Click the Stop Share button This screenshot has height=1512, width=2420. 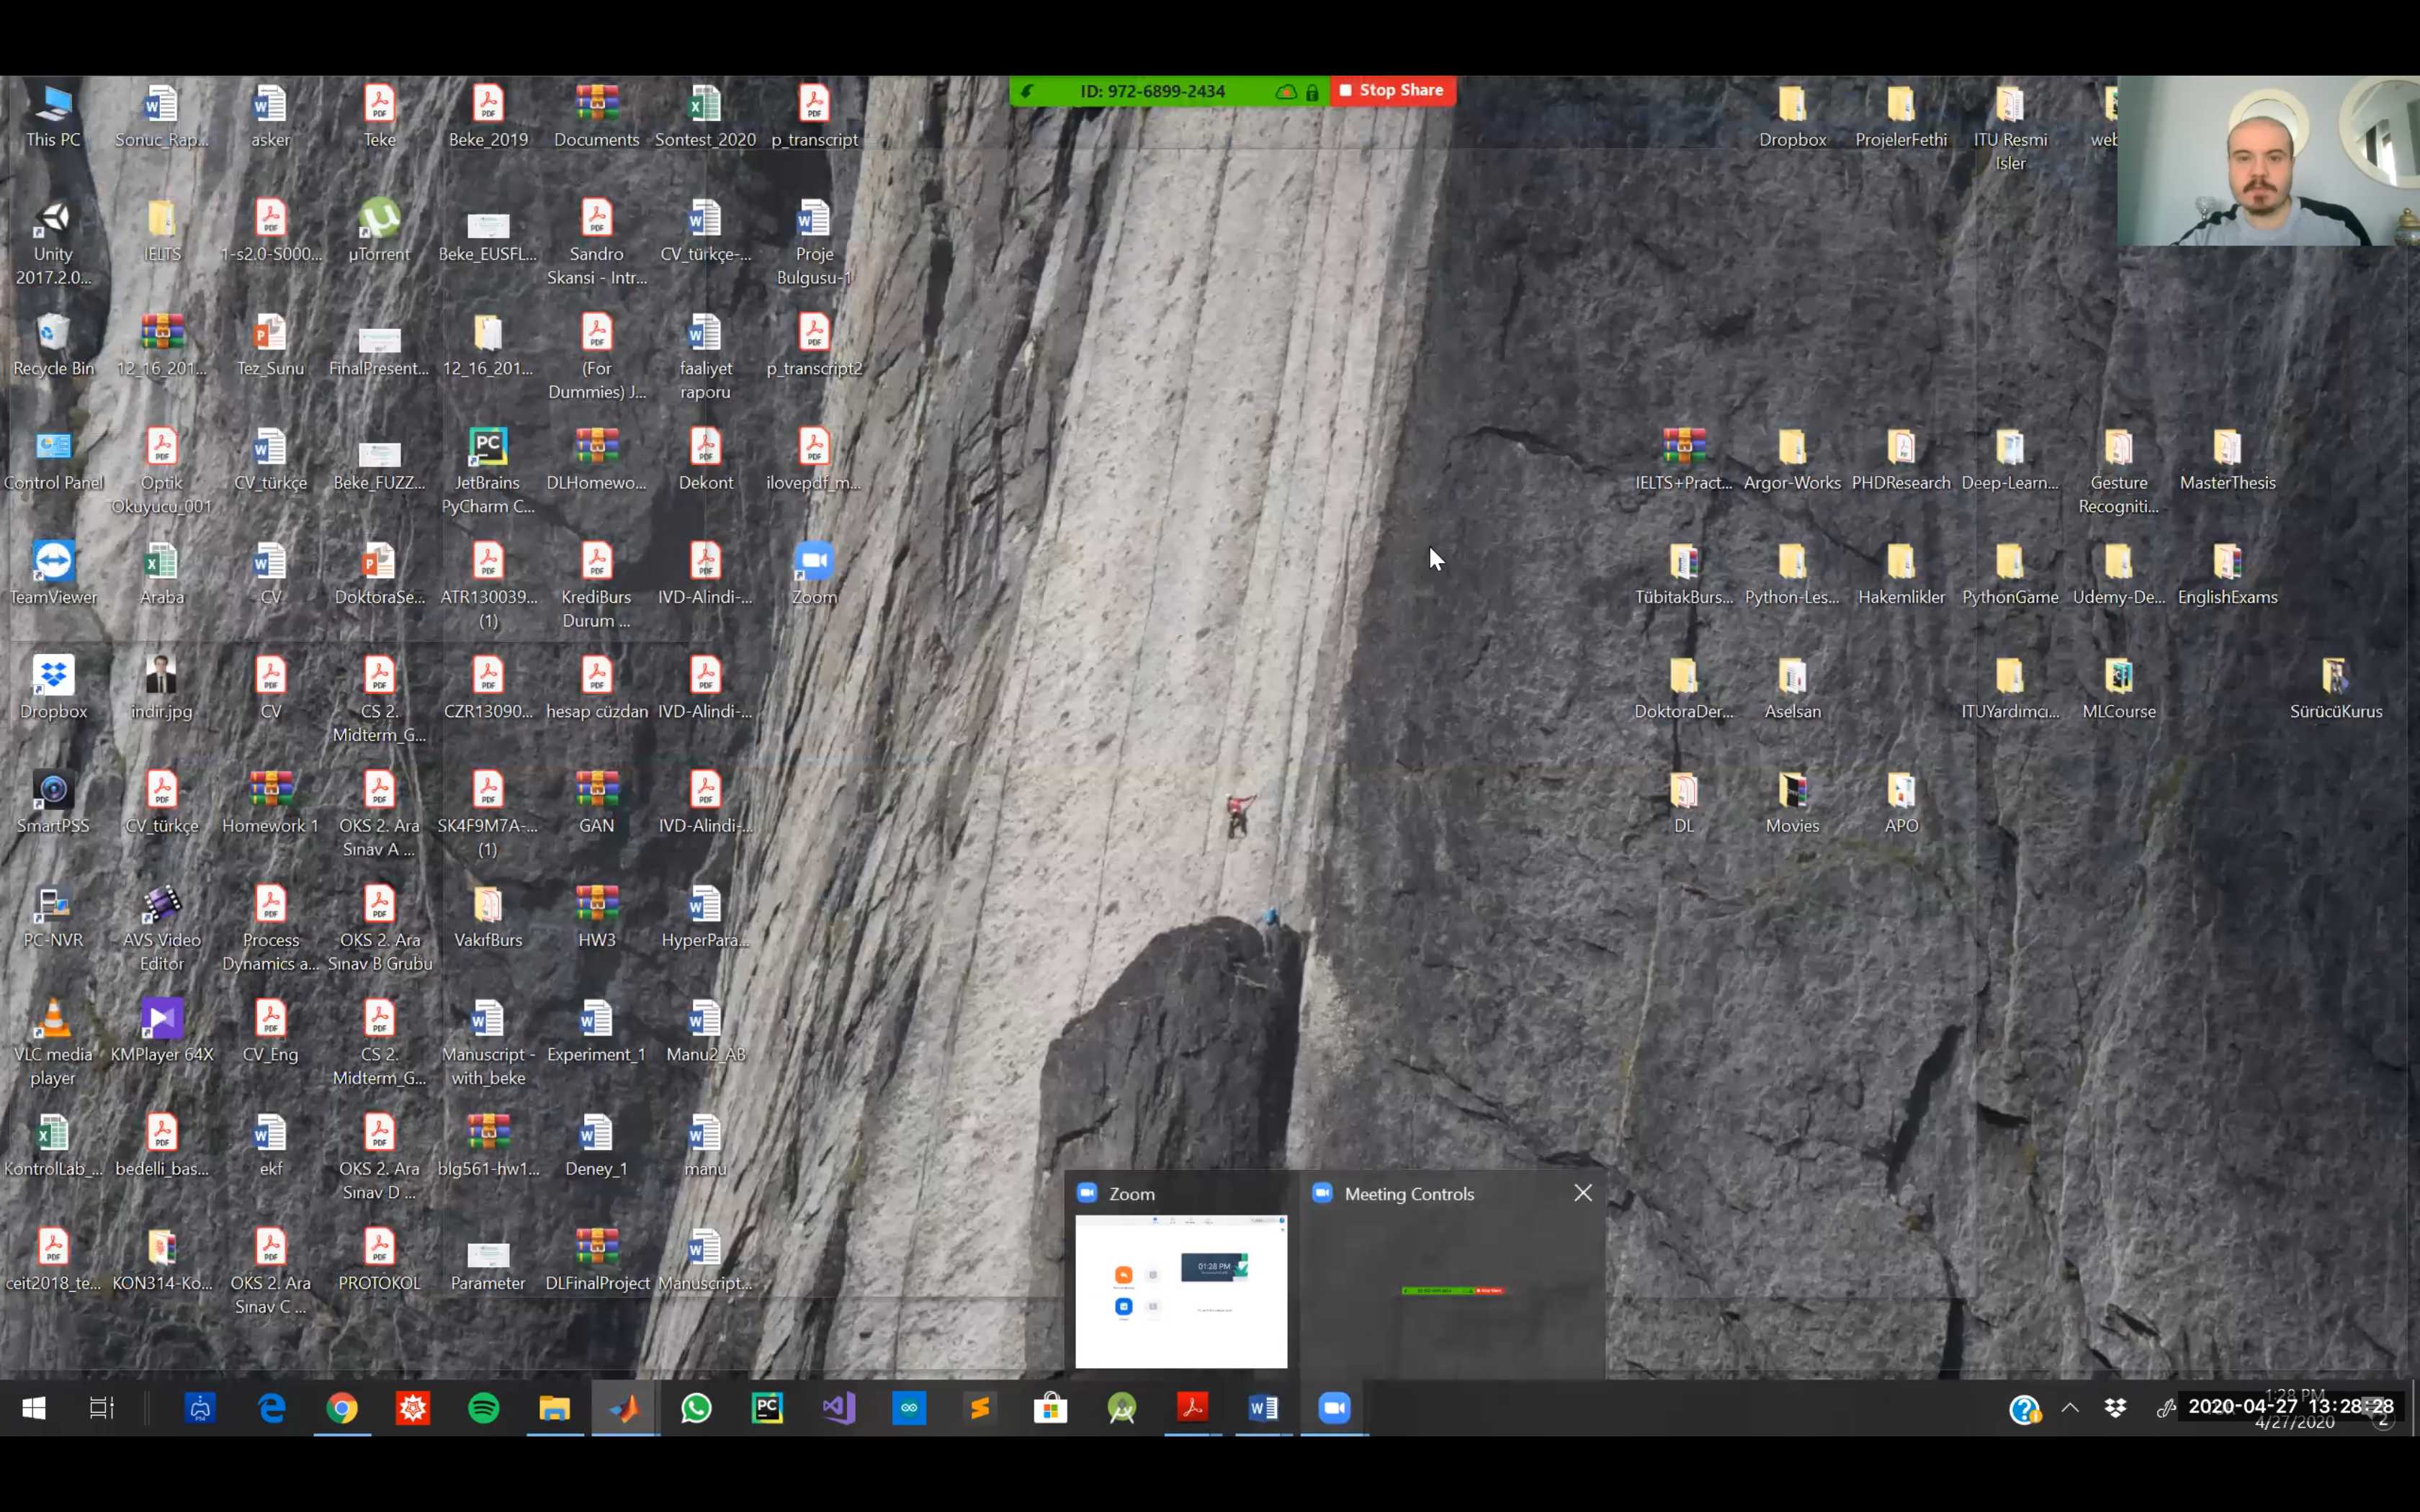click(x=1392, y=91)
